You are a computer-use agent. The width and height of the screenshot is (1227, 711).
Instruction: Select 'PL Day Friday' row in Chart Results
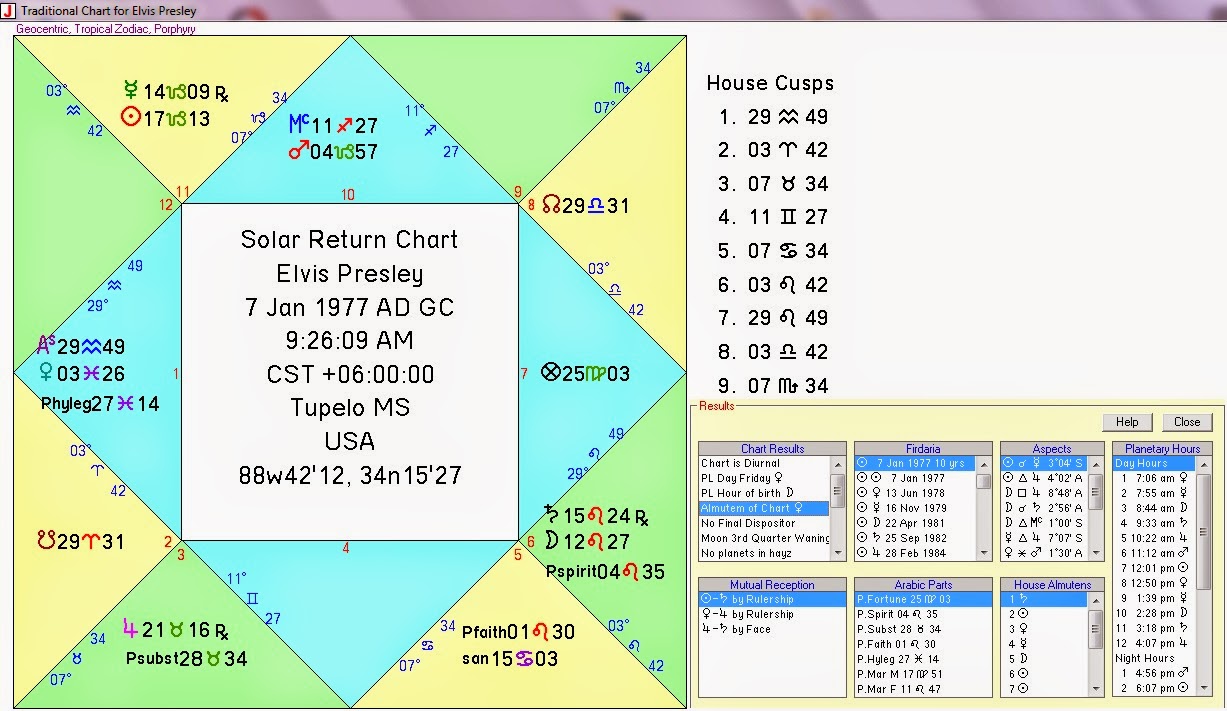(x=764, y=479)
